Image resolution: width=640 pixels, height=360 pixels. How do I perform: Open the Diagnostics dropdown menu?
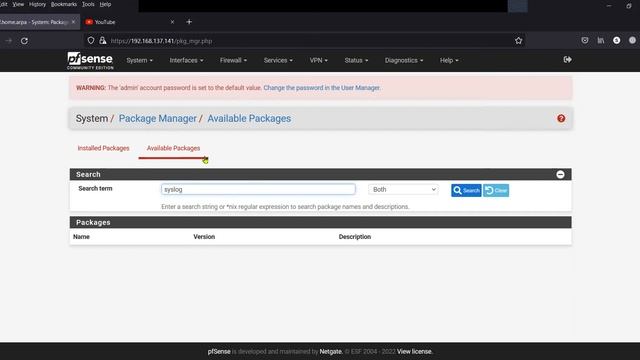point(404,60)
